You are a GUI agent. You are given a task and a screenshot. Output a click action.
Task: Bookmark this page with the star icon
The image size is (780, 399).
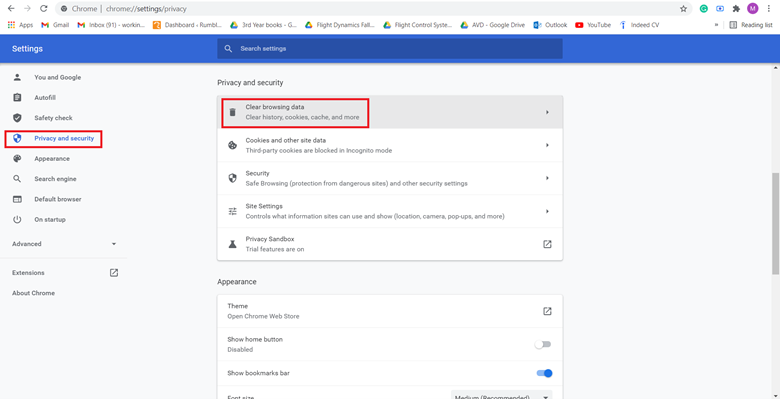click(683, 8)
